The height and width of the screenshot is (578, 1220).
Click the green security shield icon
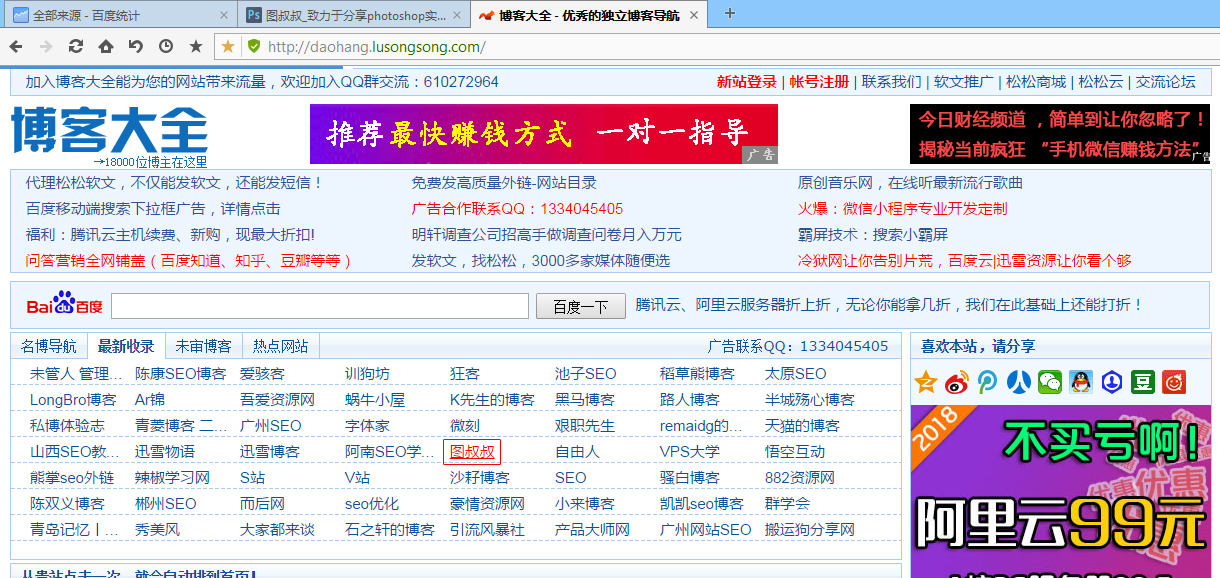254,46
